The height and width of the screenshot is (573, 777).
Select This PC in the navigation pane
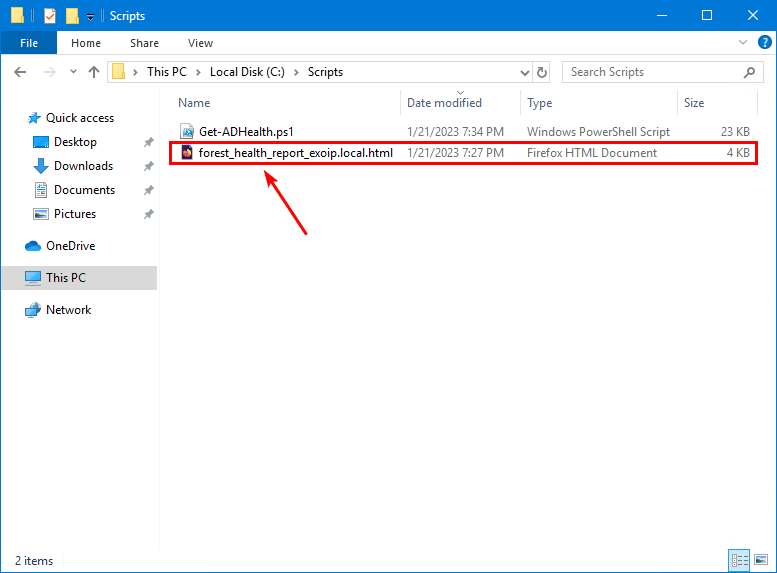point(79,278)
